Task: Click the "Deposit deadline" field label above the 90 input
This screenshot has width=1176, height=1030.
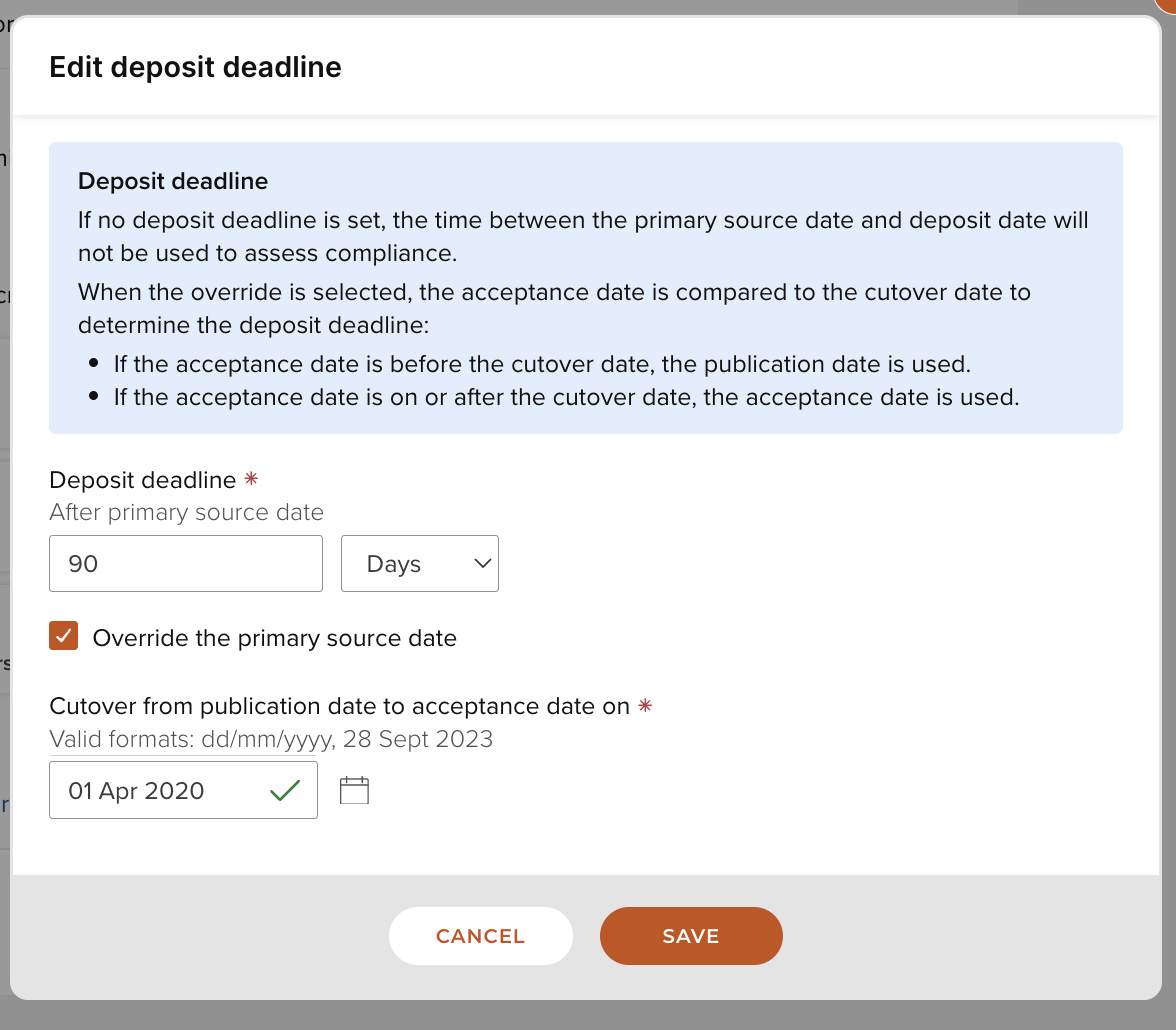Action: (142, 480)
